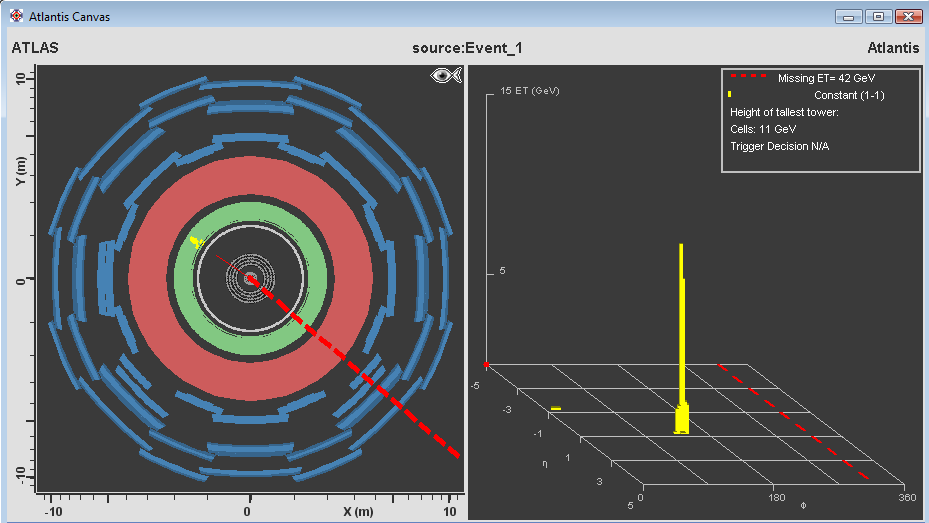929x523 pixels.
Task: Select the yellow calorimeter cluster in XY view
Action: (x=196, y=241)
